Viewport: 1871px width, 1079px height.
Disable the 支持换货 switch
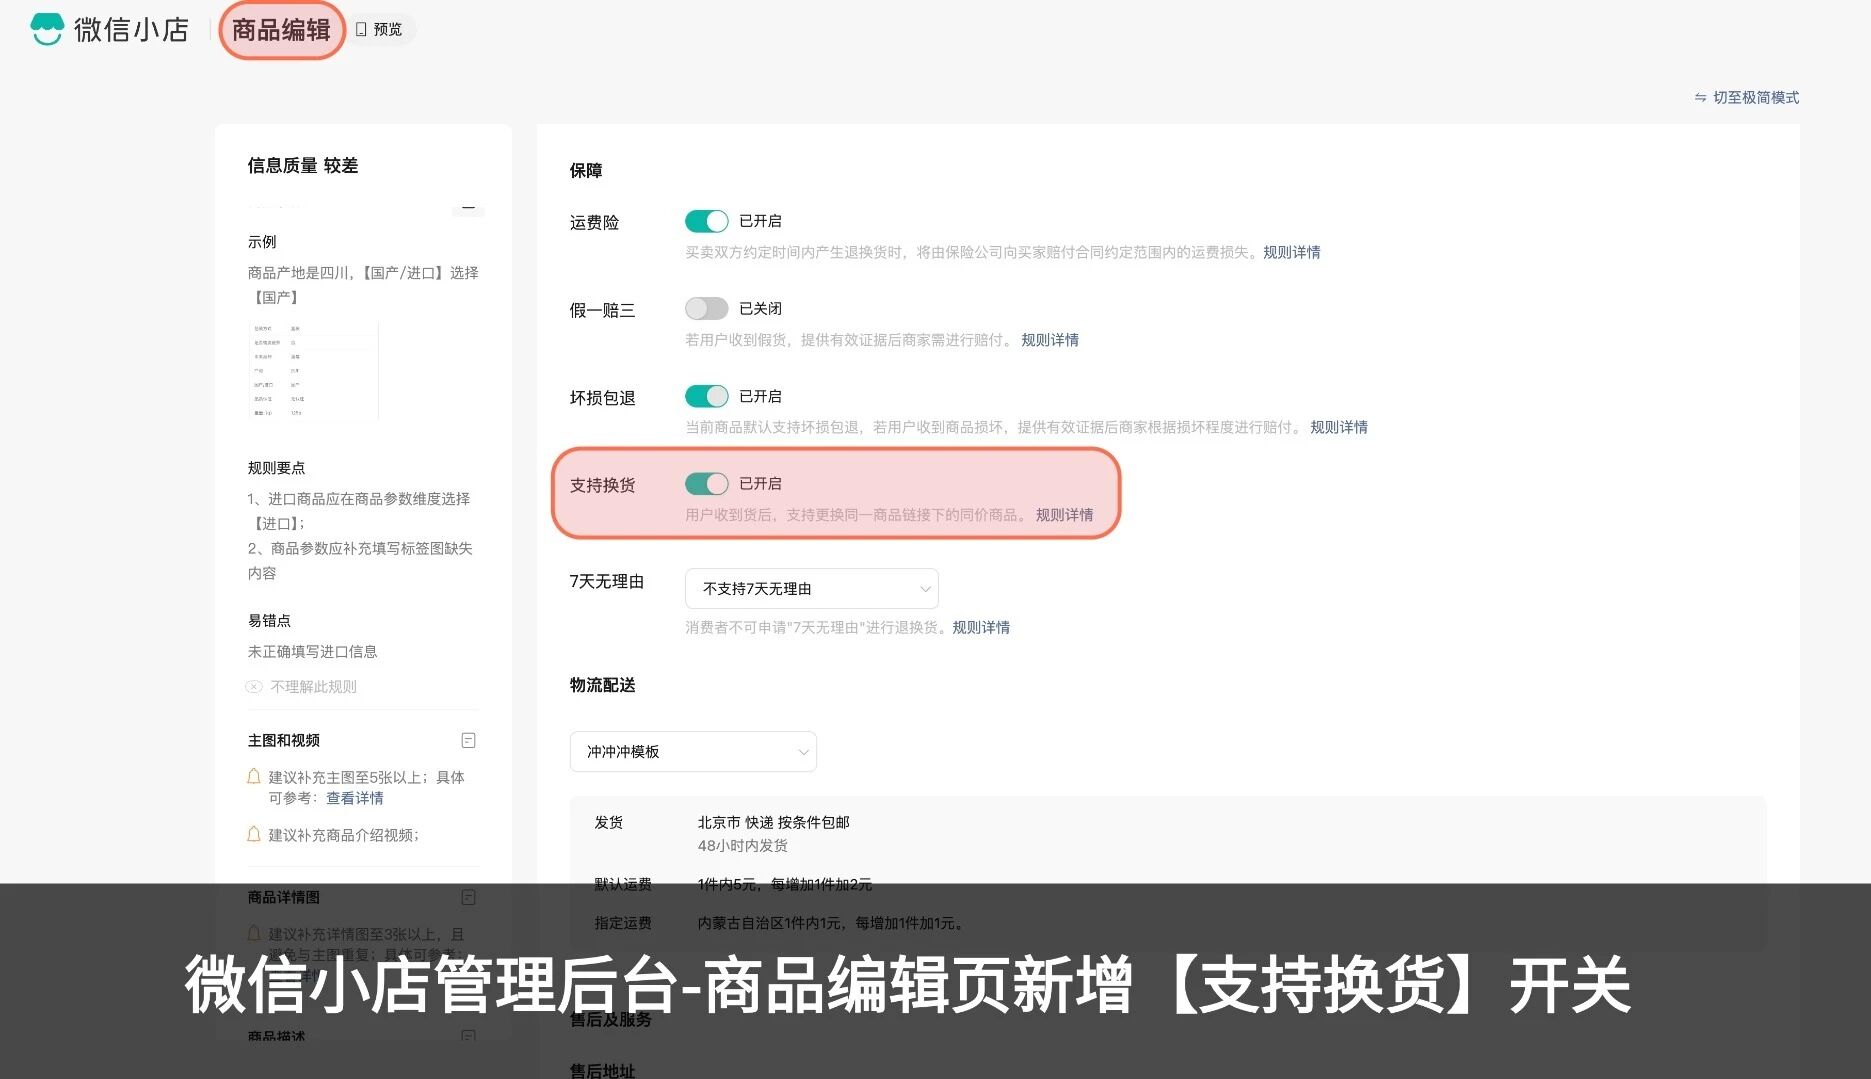tap(706, 484)
